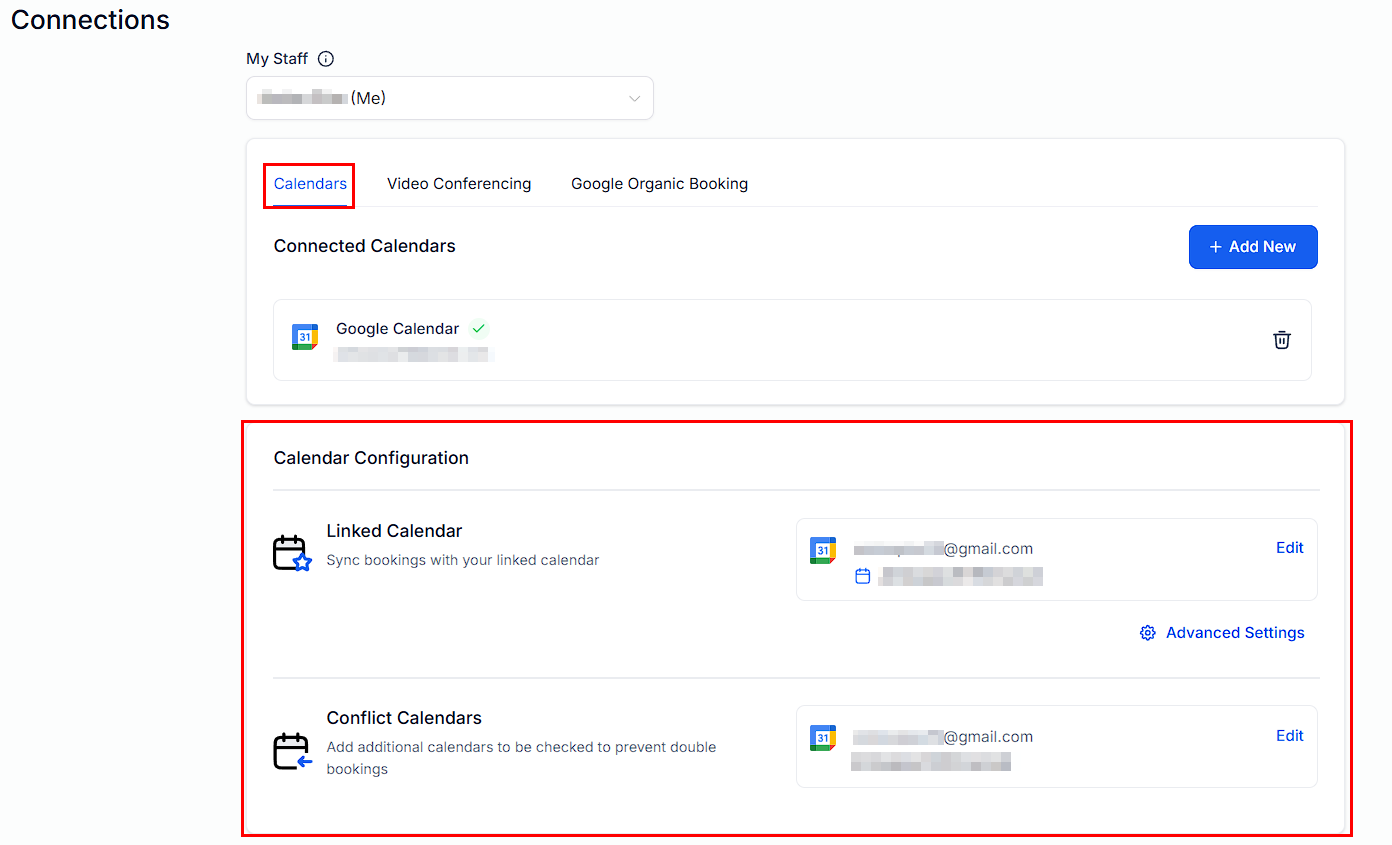Screen dimensions: 1392x845
Task: Click the small blue calendar icon under the gmail address
Action: (x=863, y=576)
